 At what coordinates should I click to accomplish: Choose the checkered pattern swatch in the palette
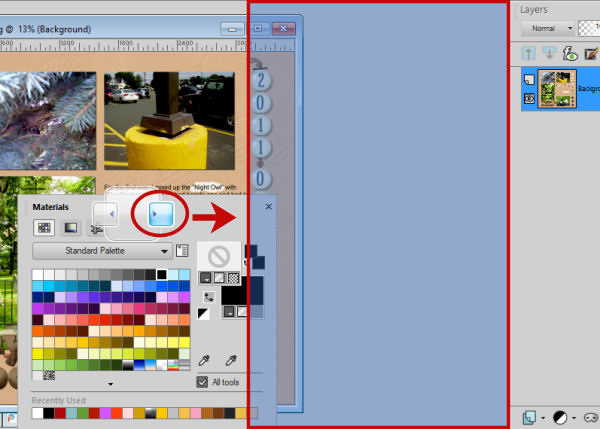coord(49,376)
